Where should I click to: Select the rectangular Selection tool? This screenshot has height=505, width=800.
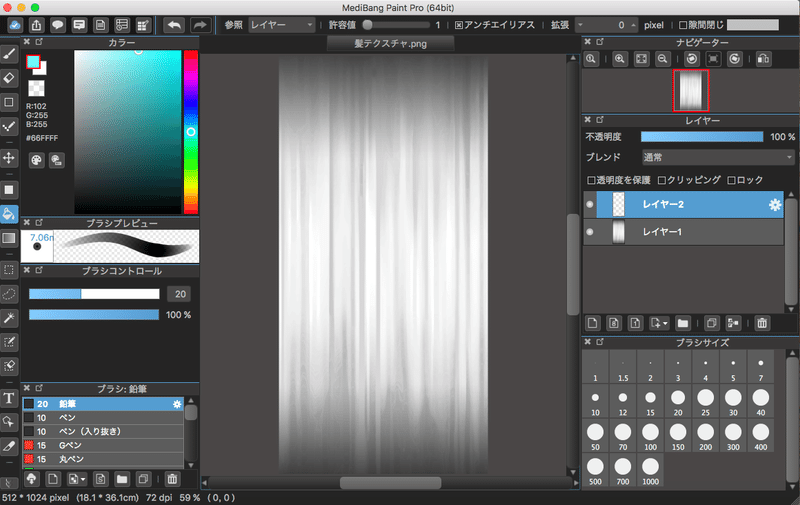click(9, 270)
